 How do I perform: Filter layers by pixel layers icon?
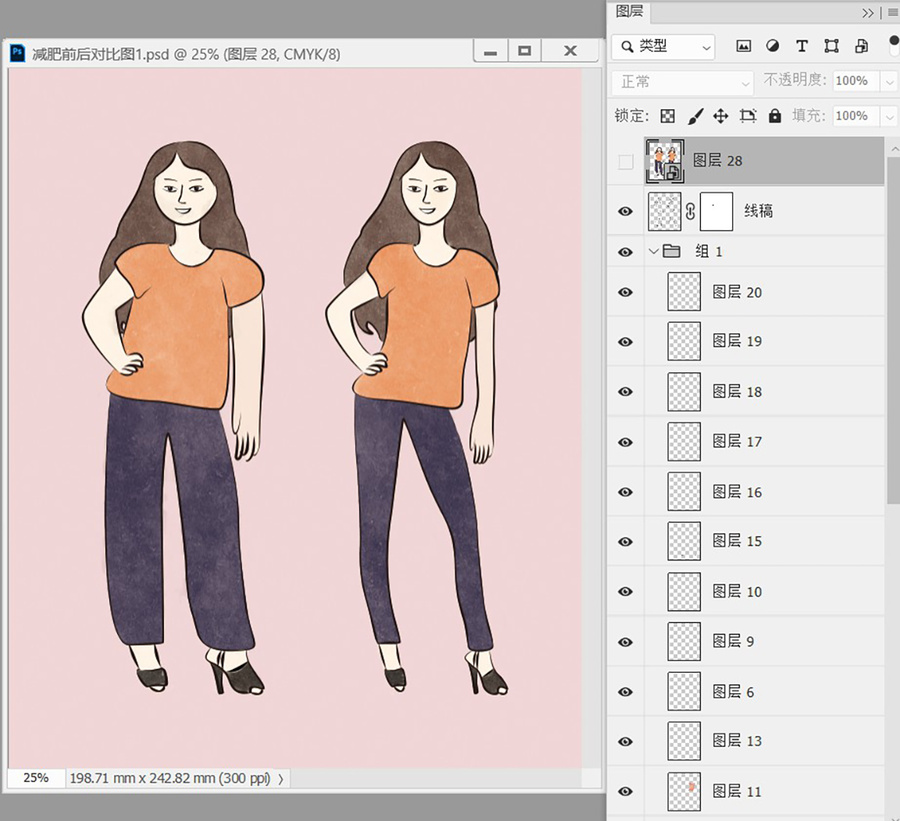pos(743,47)
